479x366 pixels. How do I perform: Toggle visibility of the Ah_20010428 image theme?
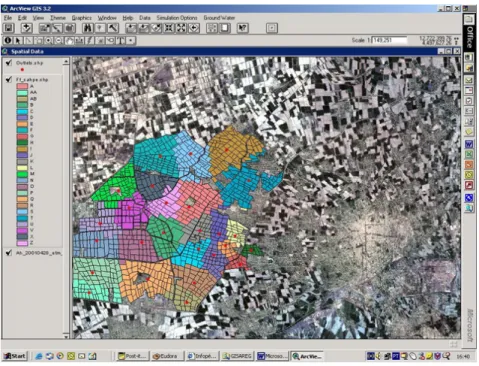[x=9, y=253]
